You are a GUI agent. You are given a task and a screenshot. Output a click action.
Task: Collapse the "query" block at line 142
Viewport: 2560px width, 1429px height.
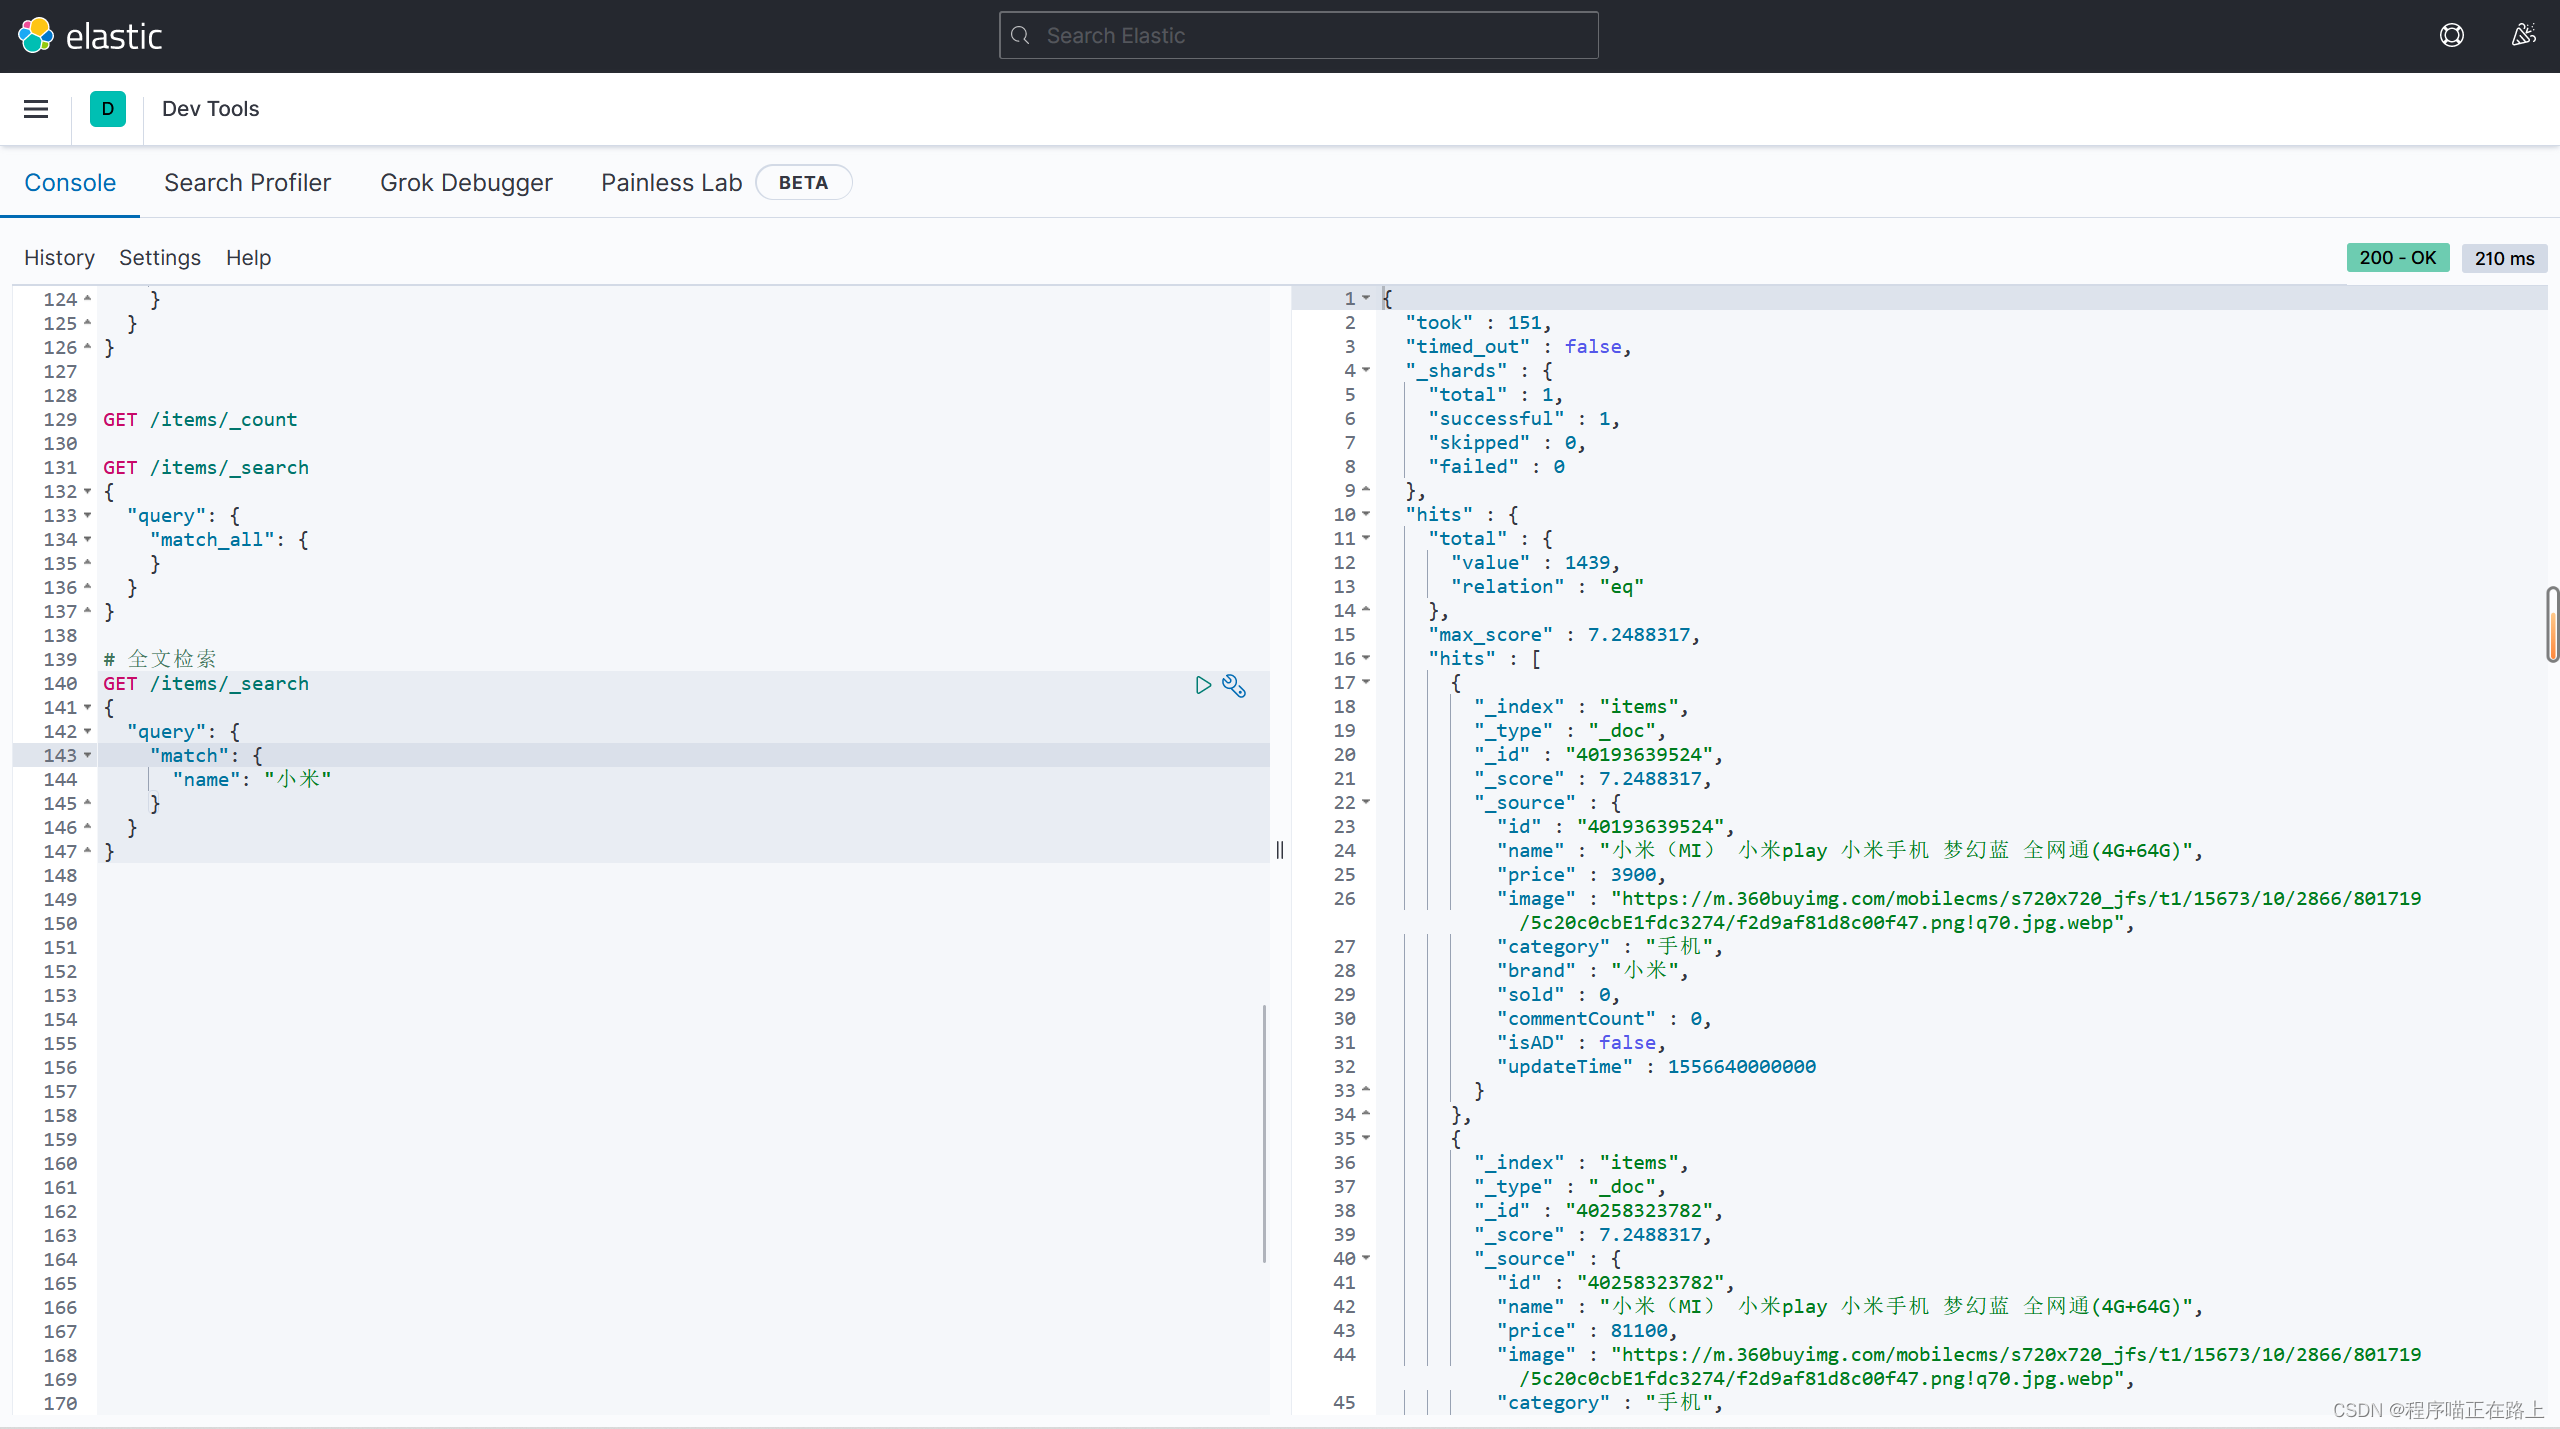[x=88, y=732]
